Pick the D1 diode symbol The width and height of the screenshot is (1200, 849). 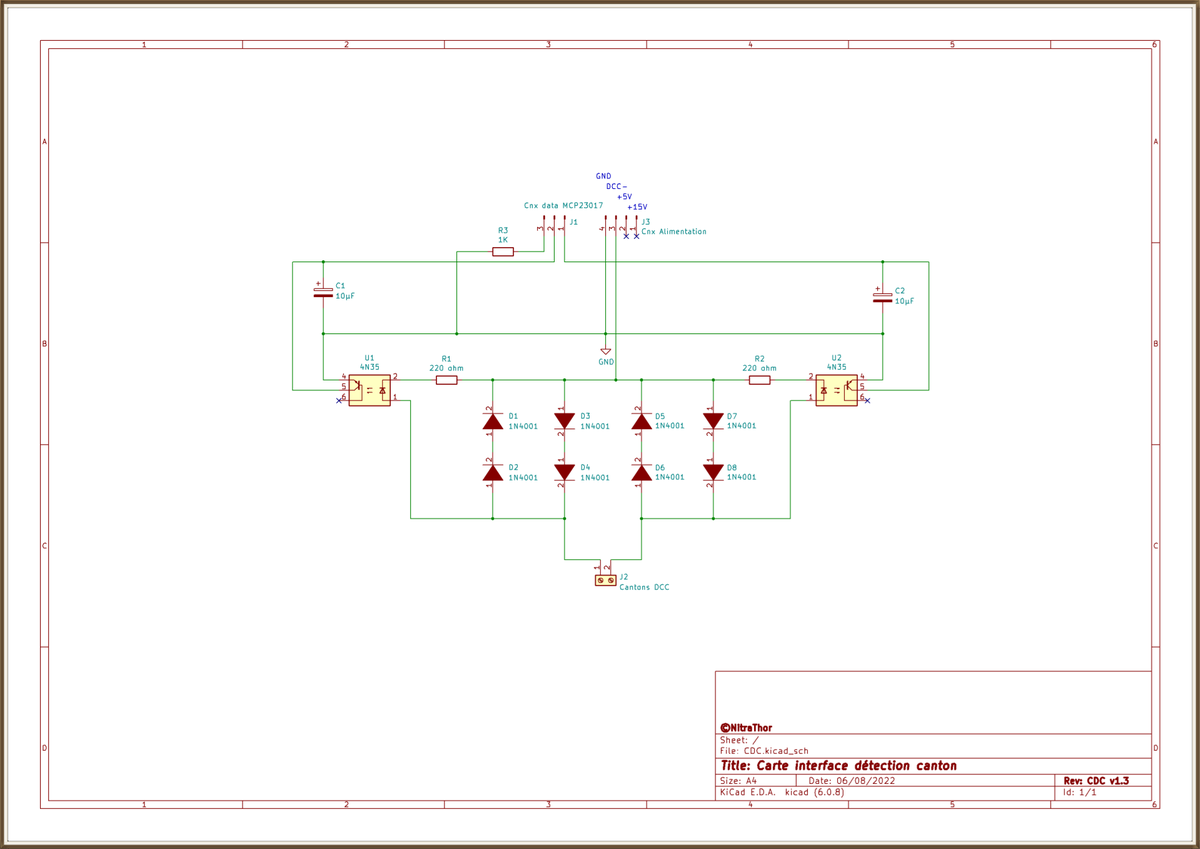(493, 422)
